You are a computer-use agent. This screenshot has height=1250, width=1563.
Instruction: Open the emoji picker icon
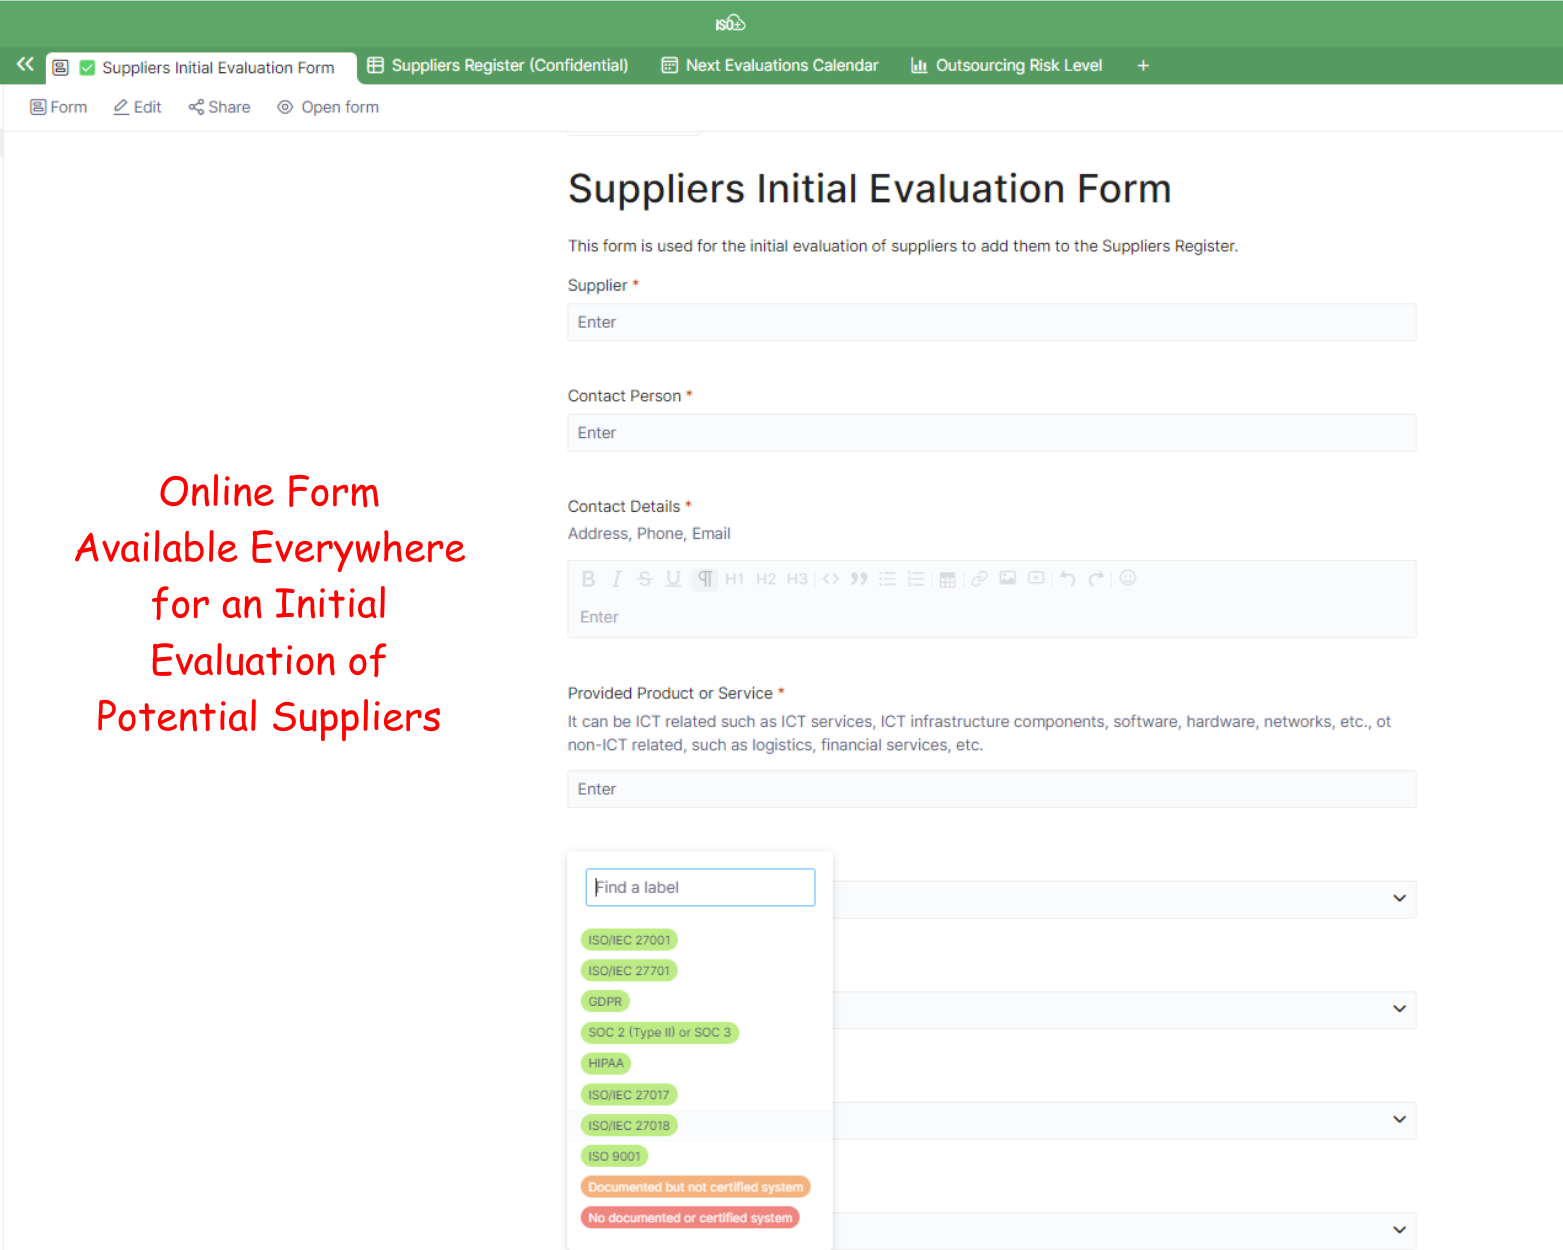pyautogui.click(x=1128, y=578)
